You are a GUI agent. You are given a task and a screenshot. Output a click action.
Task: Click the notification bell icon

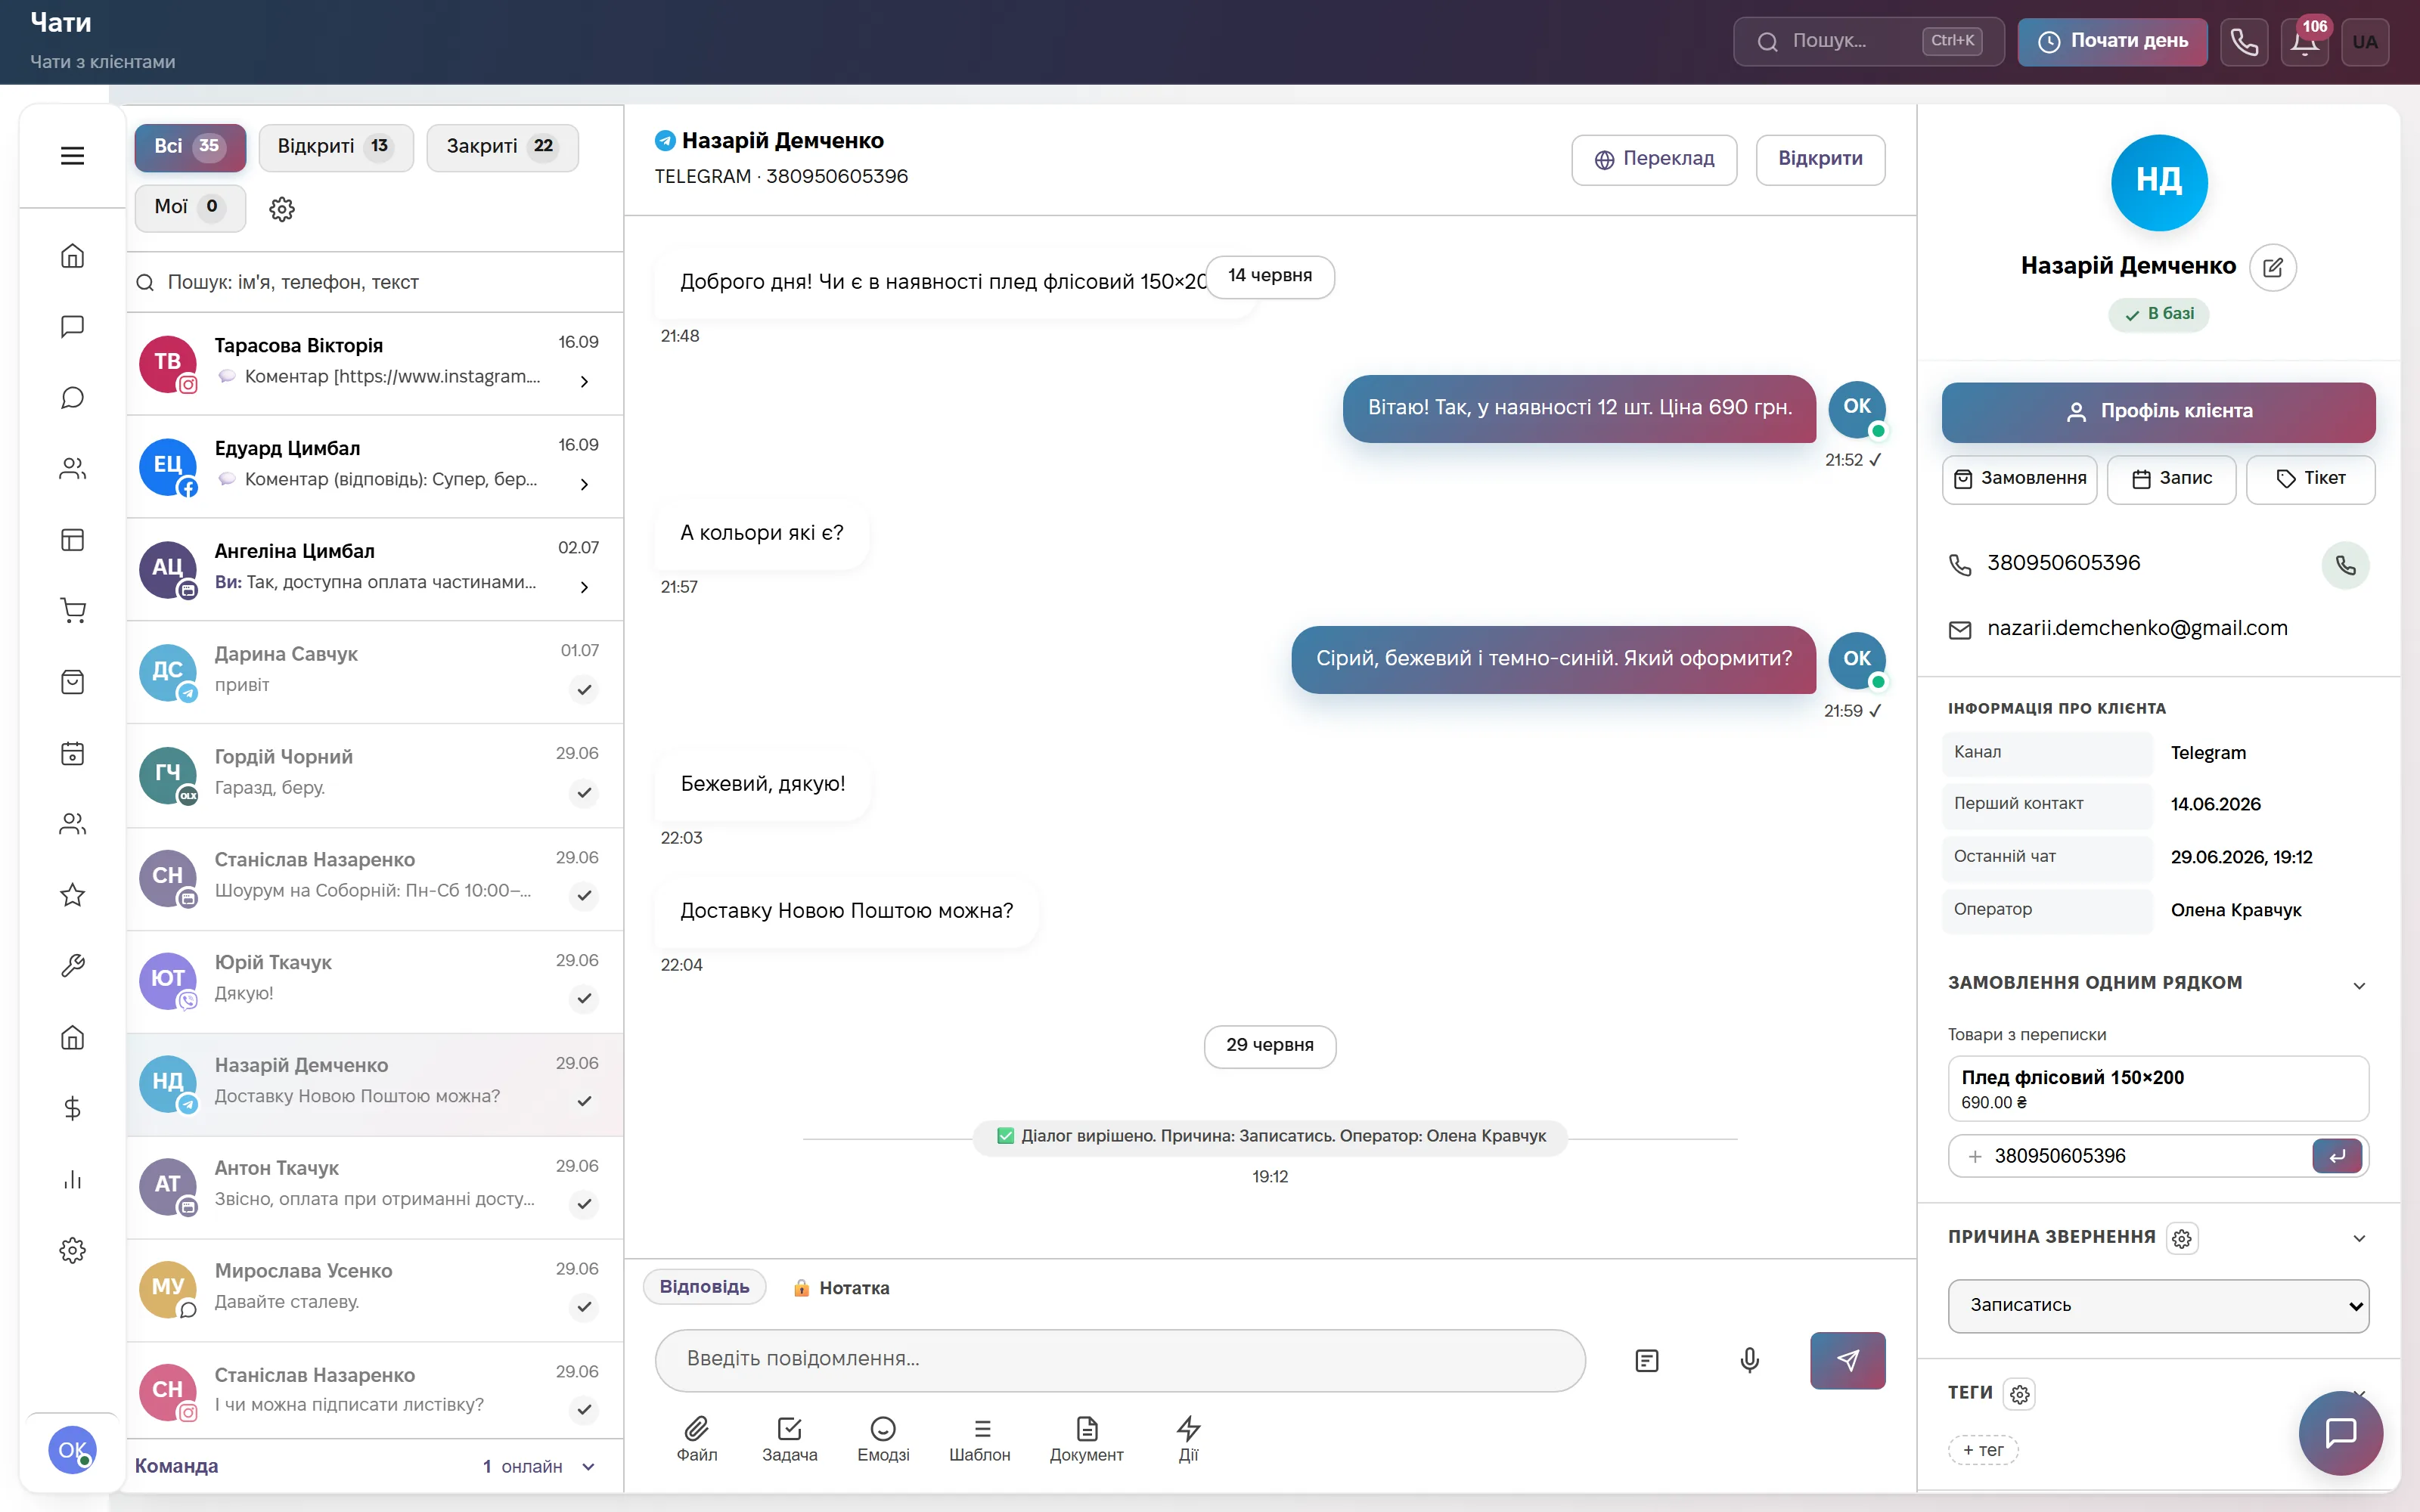[2305, 42]
